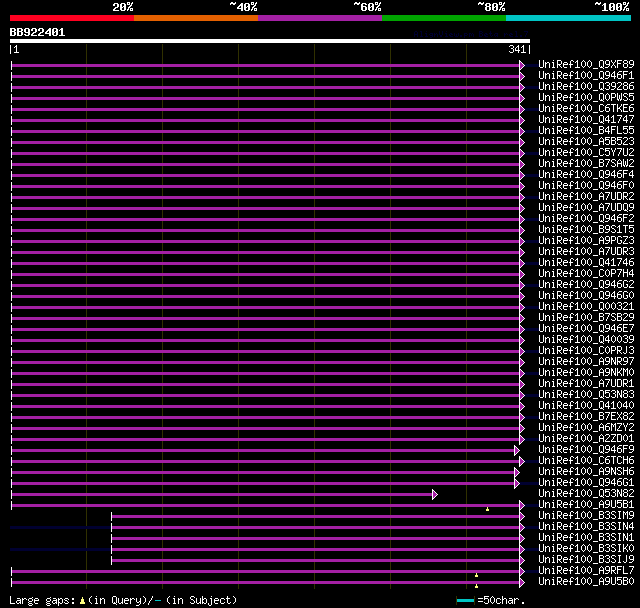
Task: Select the UniRef100_A9PGZ3 label
Action: 586,241
